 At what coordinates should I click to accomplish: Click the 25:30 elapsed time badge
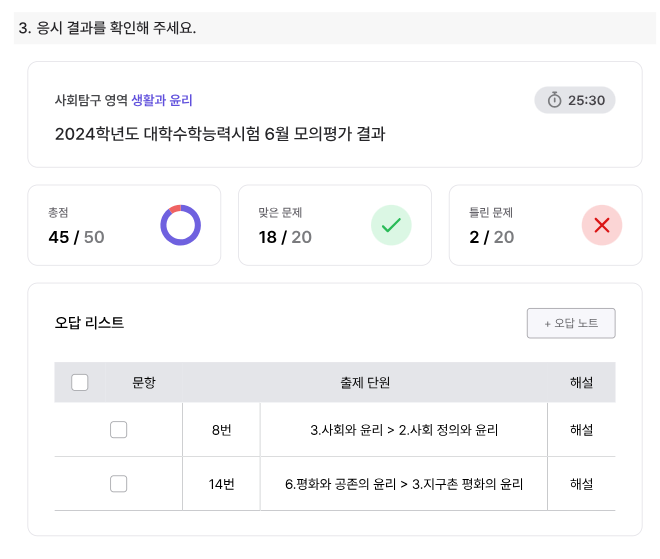[x=575, y=100]
